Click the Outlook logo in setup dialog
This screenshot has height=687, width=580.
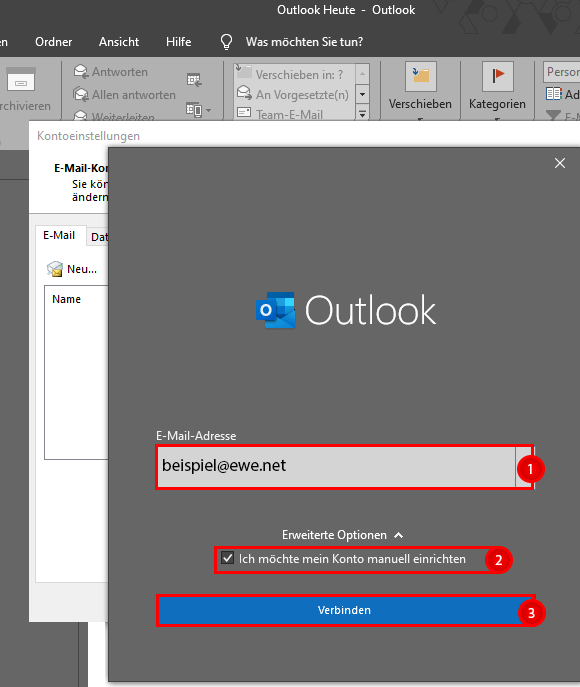tap(346, 311)
